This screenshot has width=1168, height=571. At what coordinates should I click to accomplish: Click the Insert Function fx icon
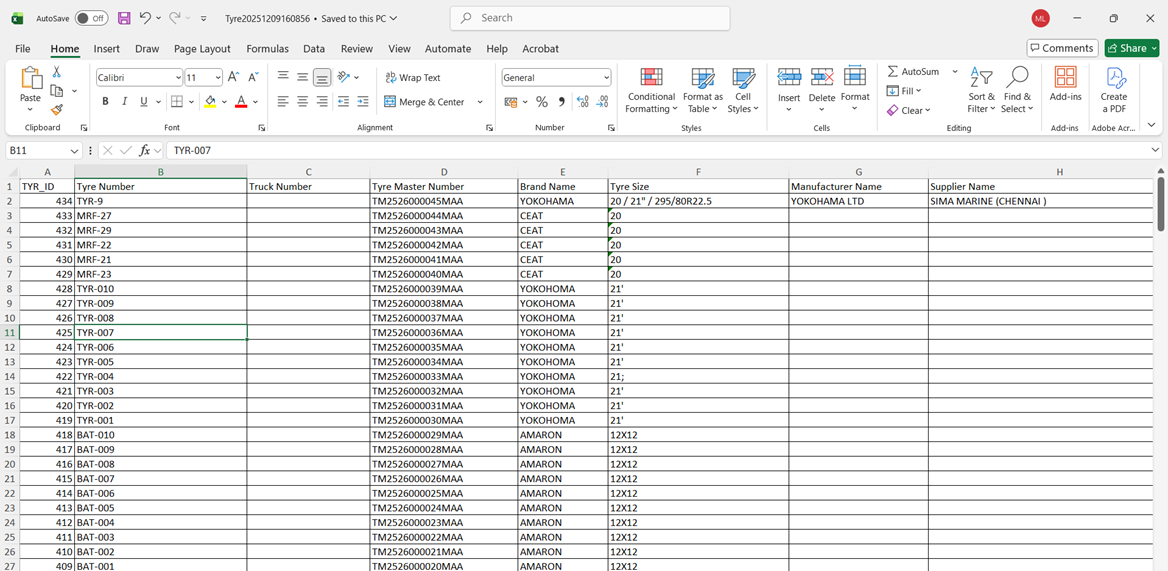[145, 150]
